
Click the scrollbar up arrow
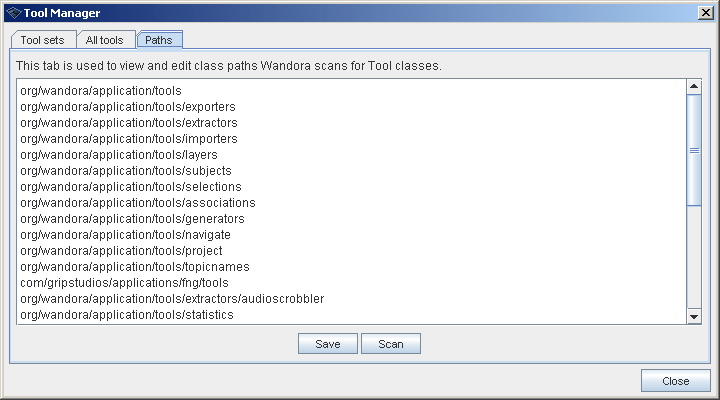(x=694, y=87)
